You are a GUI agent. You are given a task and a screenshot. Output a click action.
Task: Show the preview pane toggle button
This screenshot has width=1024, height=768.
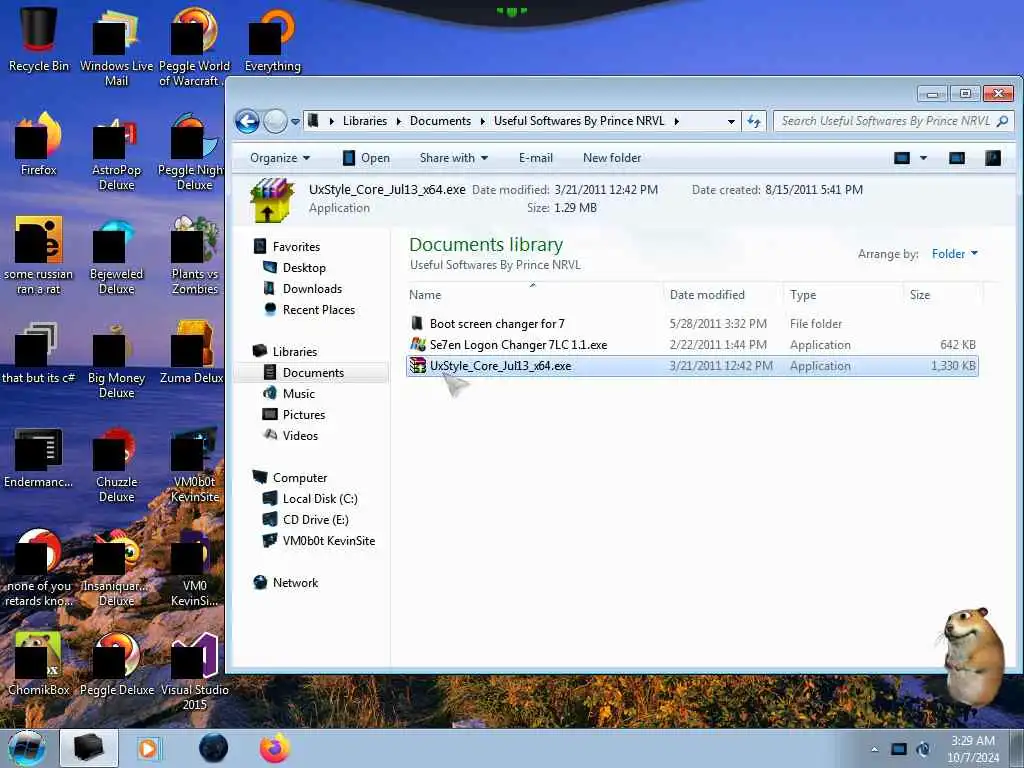[x=957, y=158]
